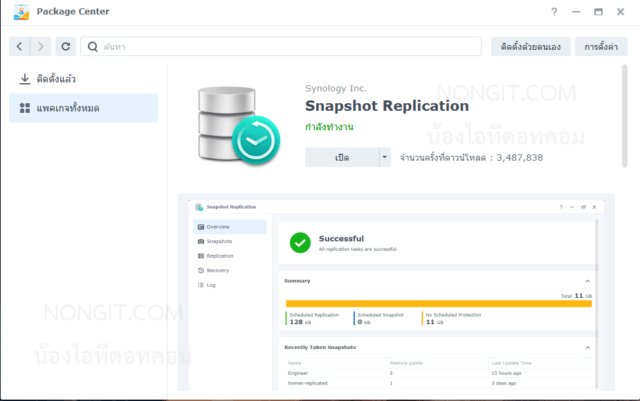Screen dimensions: 640x401
Task: Minimize the Package Center window
Action: [576, 12]
